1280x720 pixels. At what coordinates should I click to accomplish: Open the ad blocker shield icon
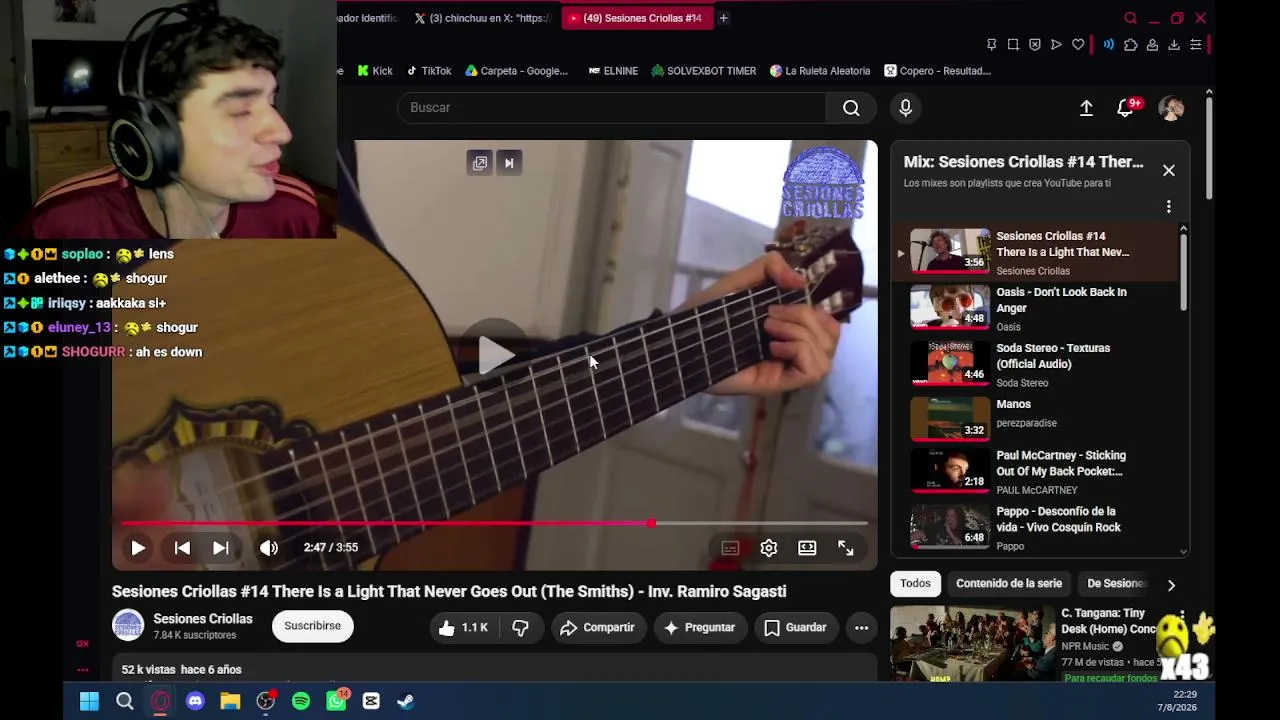(x=1035, y=45)
